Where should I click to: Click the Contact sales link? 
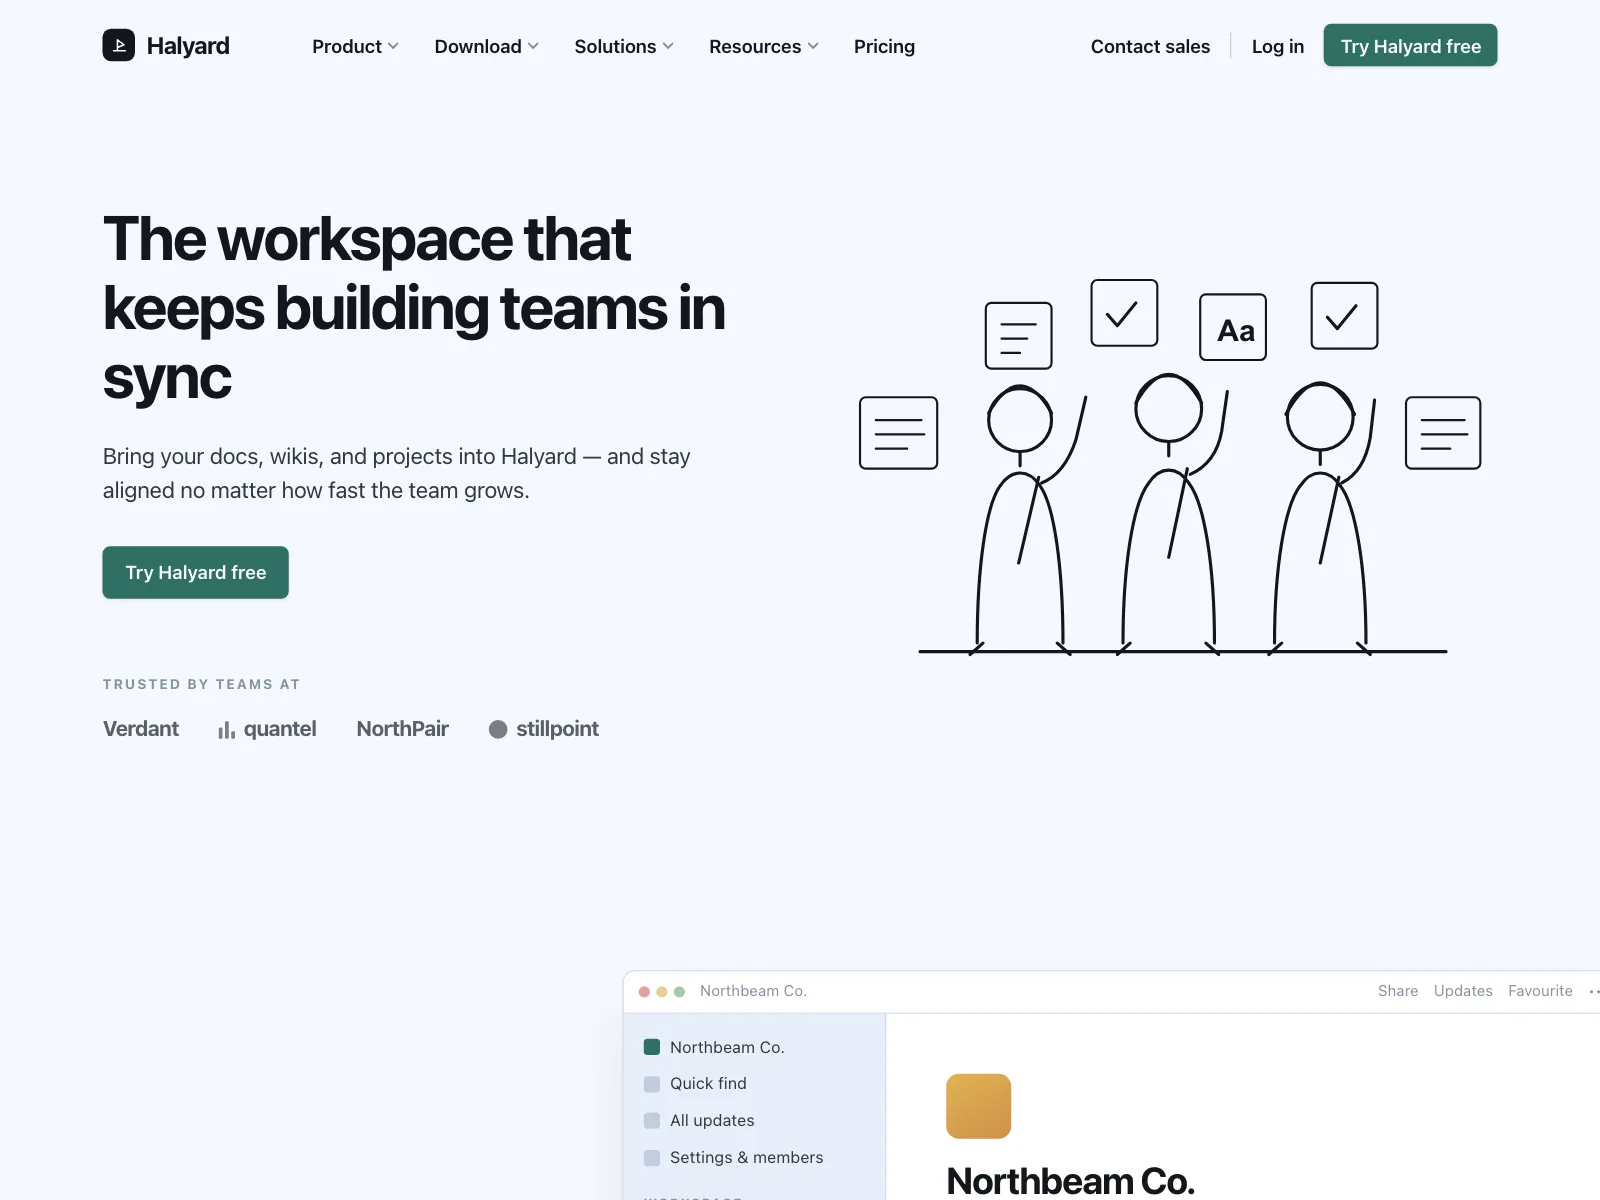(x=1150, y=46)
